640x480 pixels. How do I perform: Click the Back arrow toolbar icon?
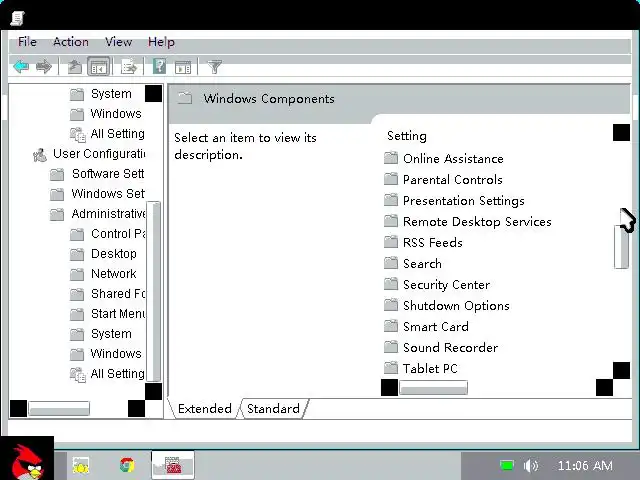(21, 66)
